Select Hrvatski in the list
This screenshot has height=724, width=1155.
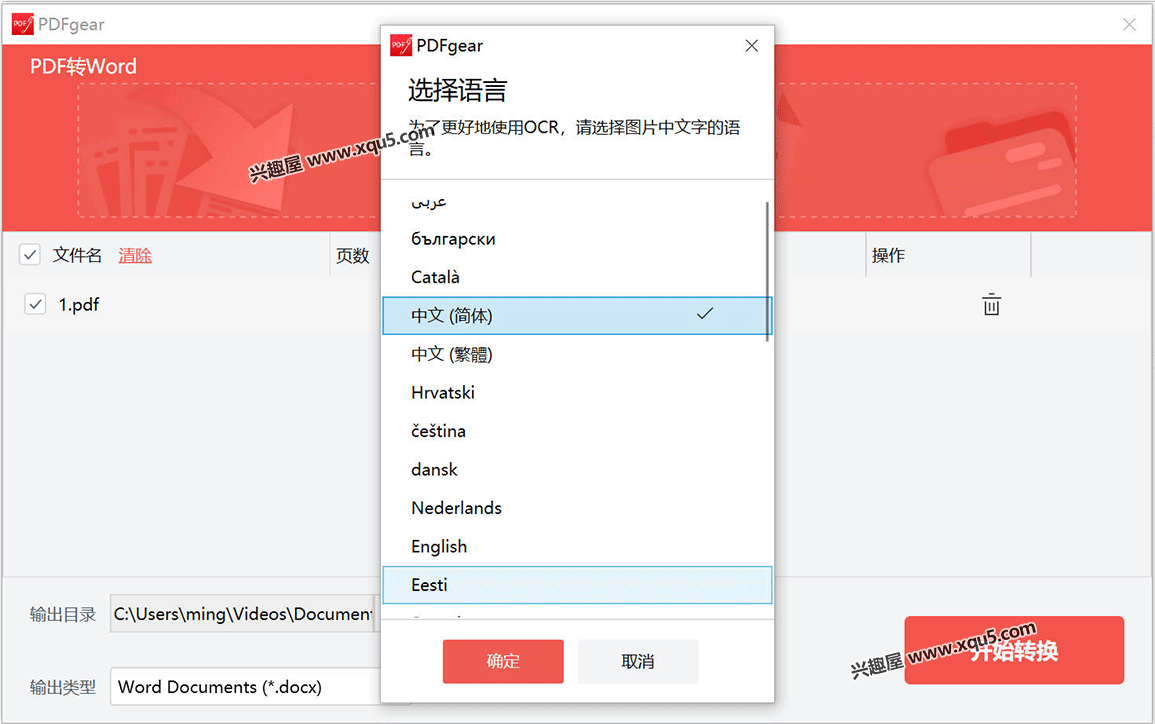point(577,393)
